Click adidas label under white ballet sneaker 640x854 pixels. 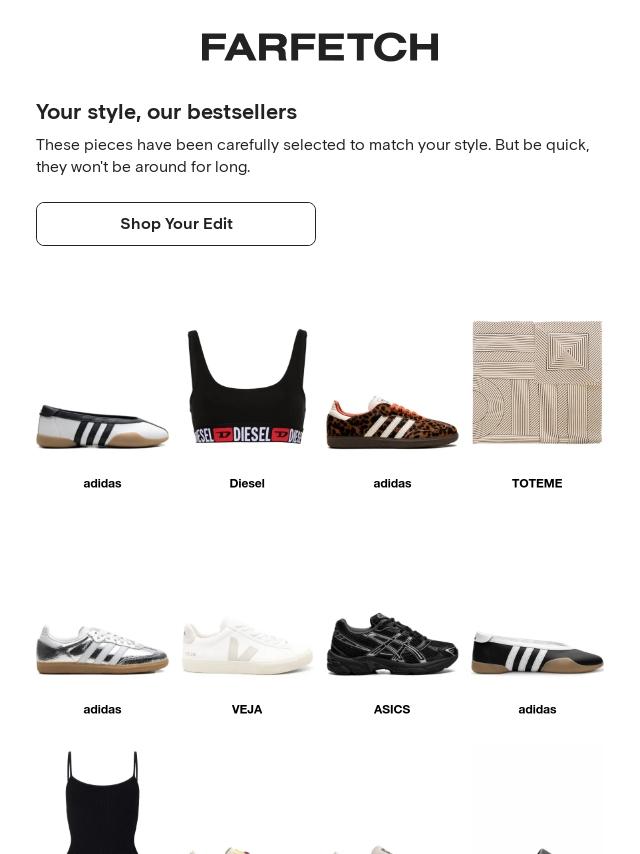coord(102,483)
